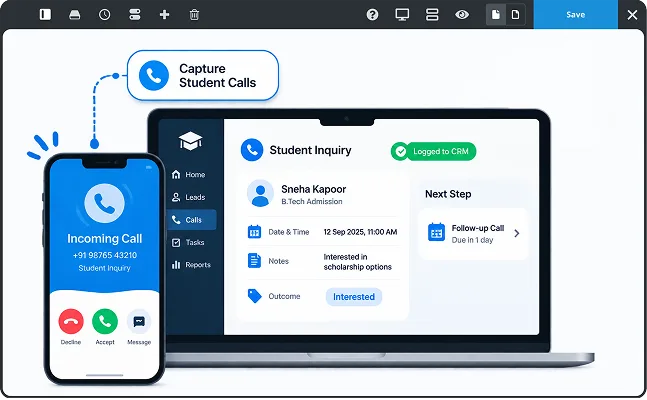Open history via the clock icon
Viewport: 647px width, 400px height.
click(x=104, y=14)
